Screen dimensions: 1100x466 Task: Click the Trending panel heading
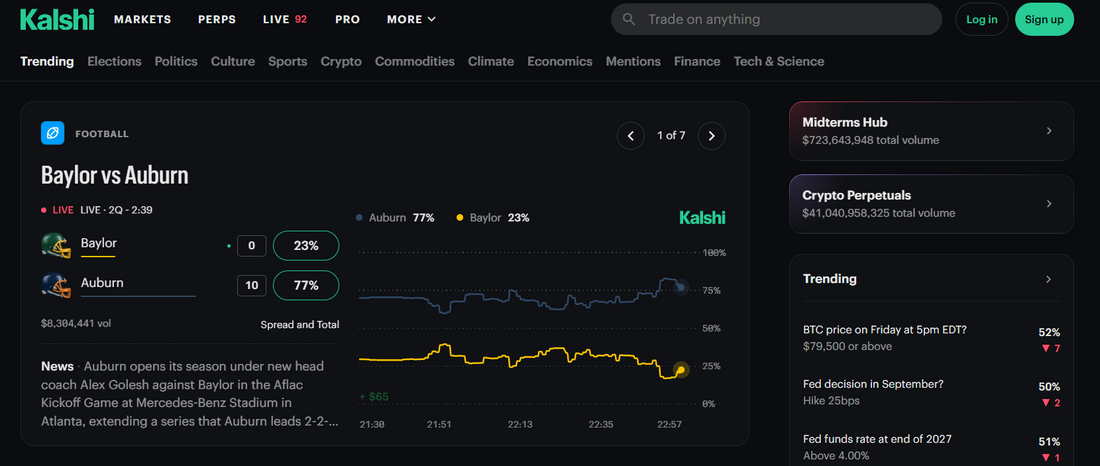[829, 279]
